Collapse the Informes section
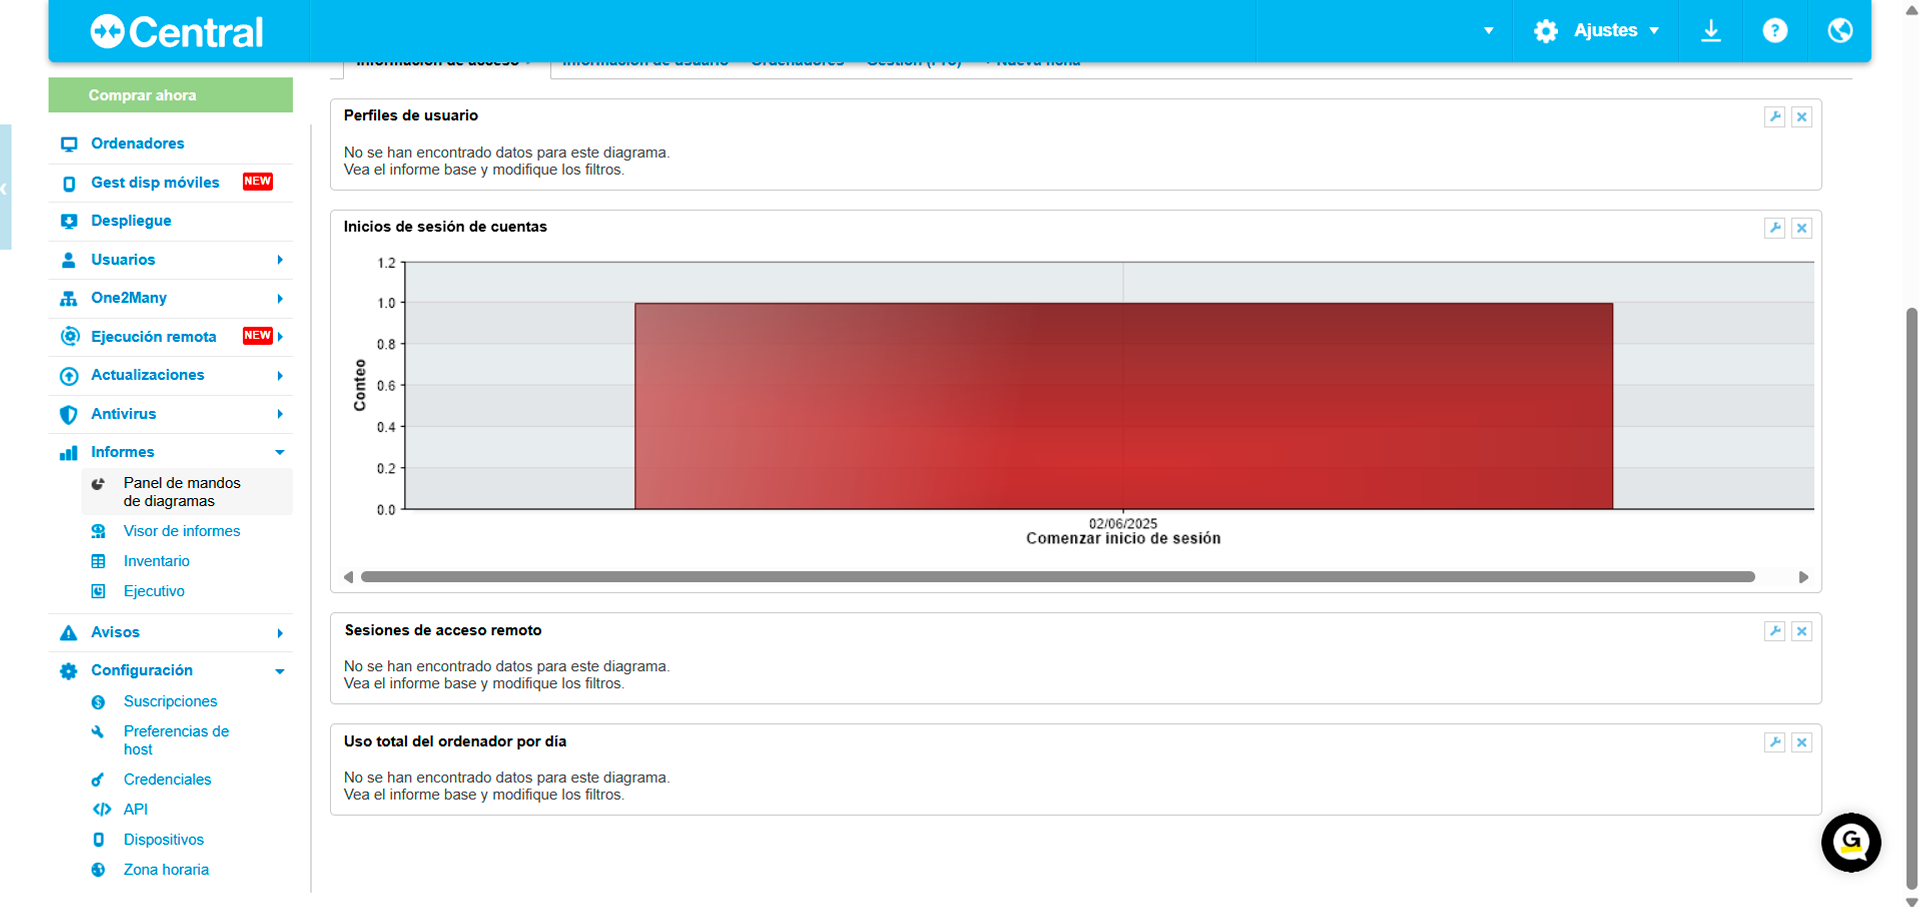Screen dimensions: 1919x907 pos(279,452)
